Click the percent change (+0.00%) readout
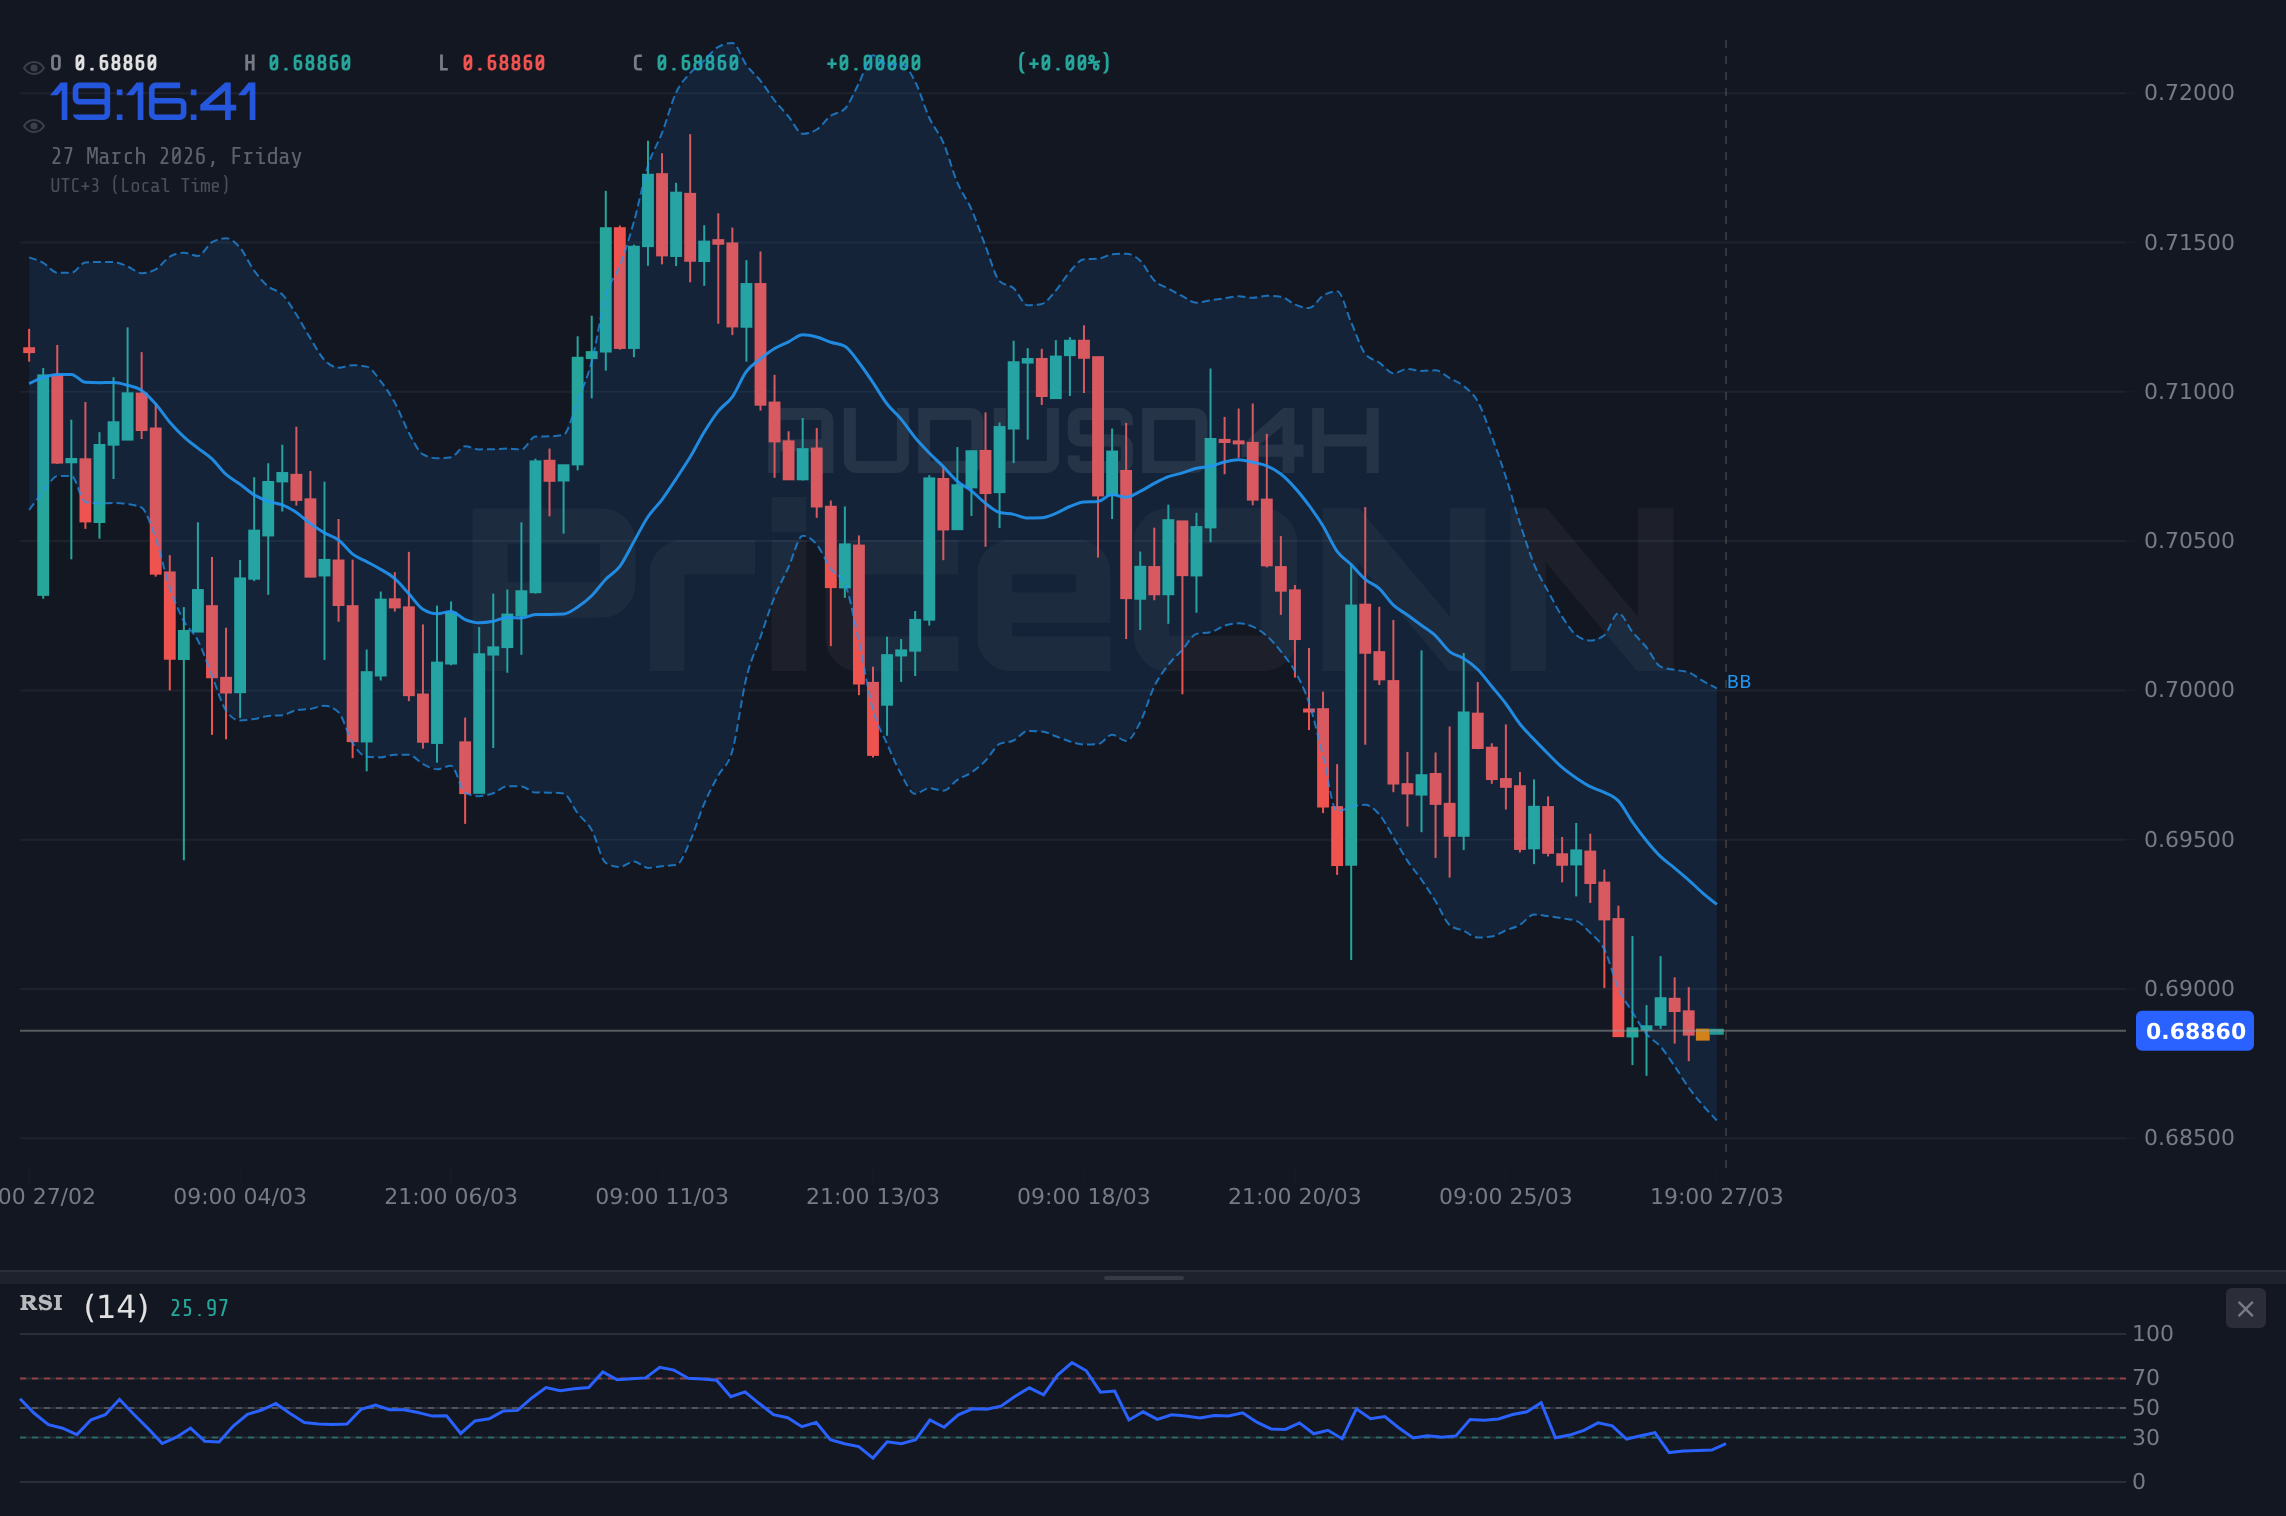This screenshot has width=2286, height=1516. (x=1063, y=62)
